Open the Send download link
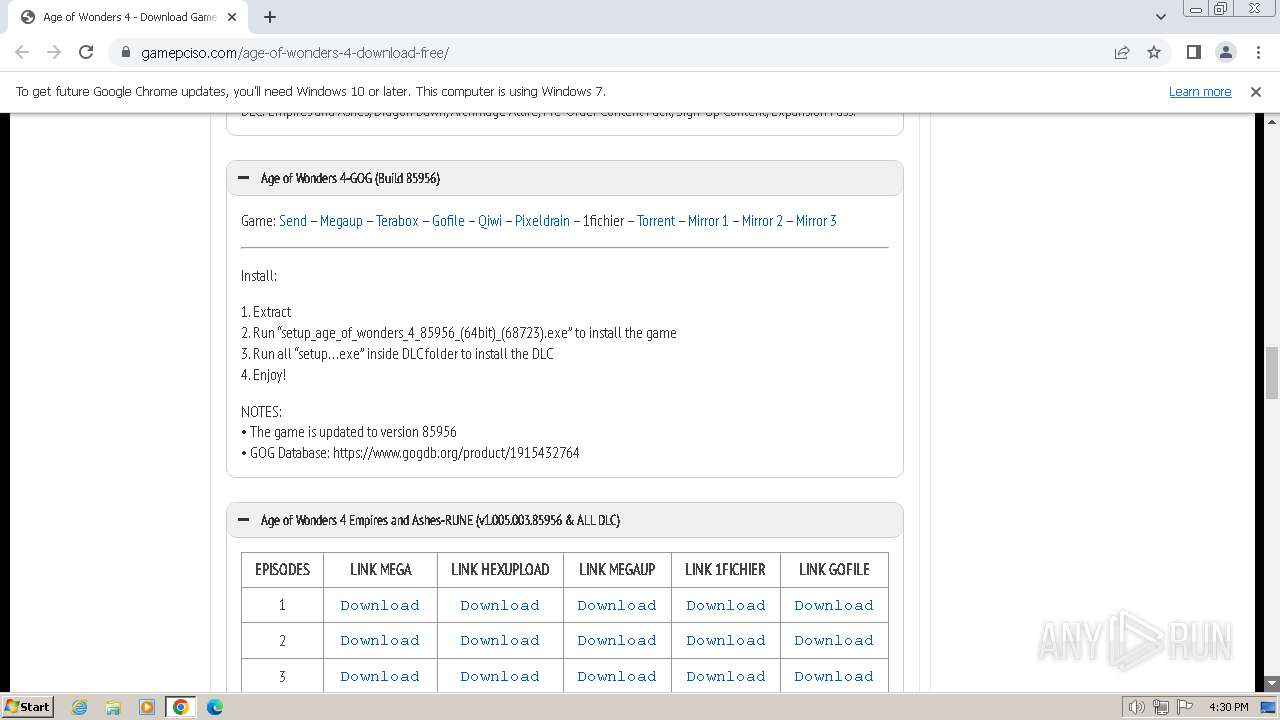The height and width of the screenshot is (720, 1280). [293, 221]
